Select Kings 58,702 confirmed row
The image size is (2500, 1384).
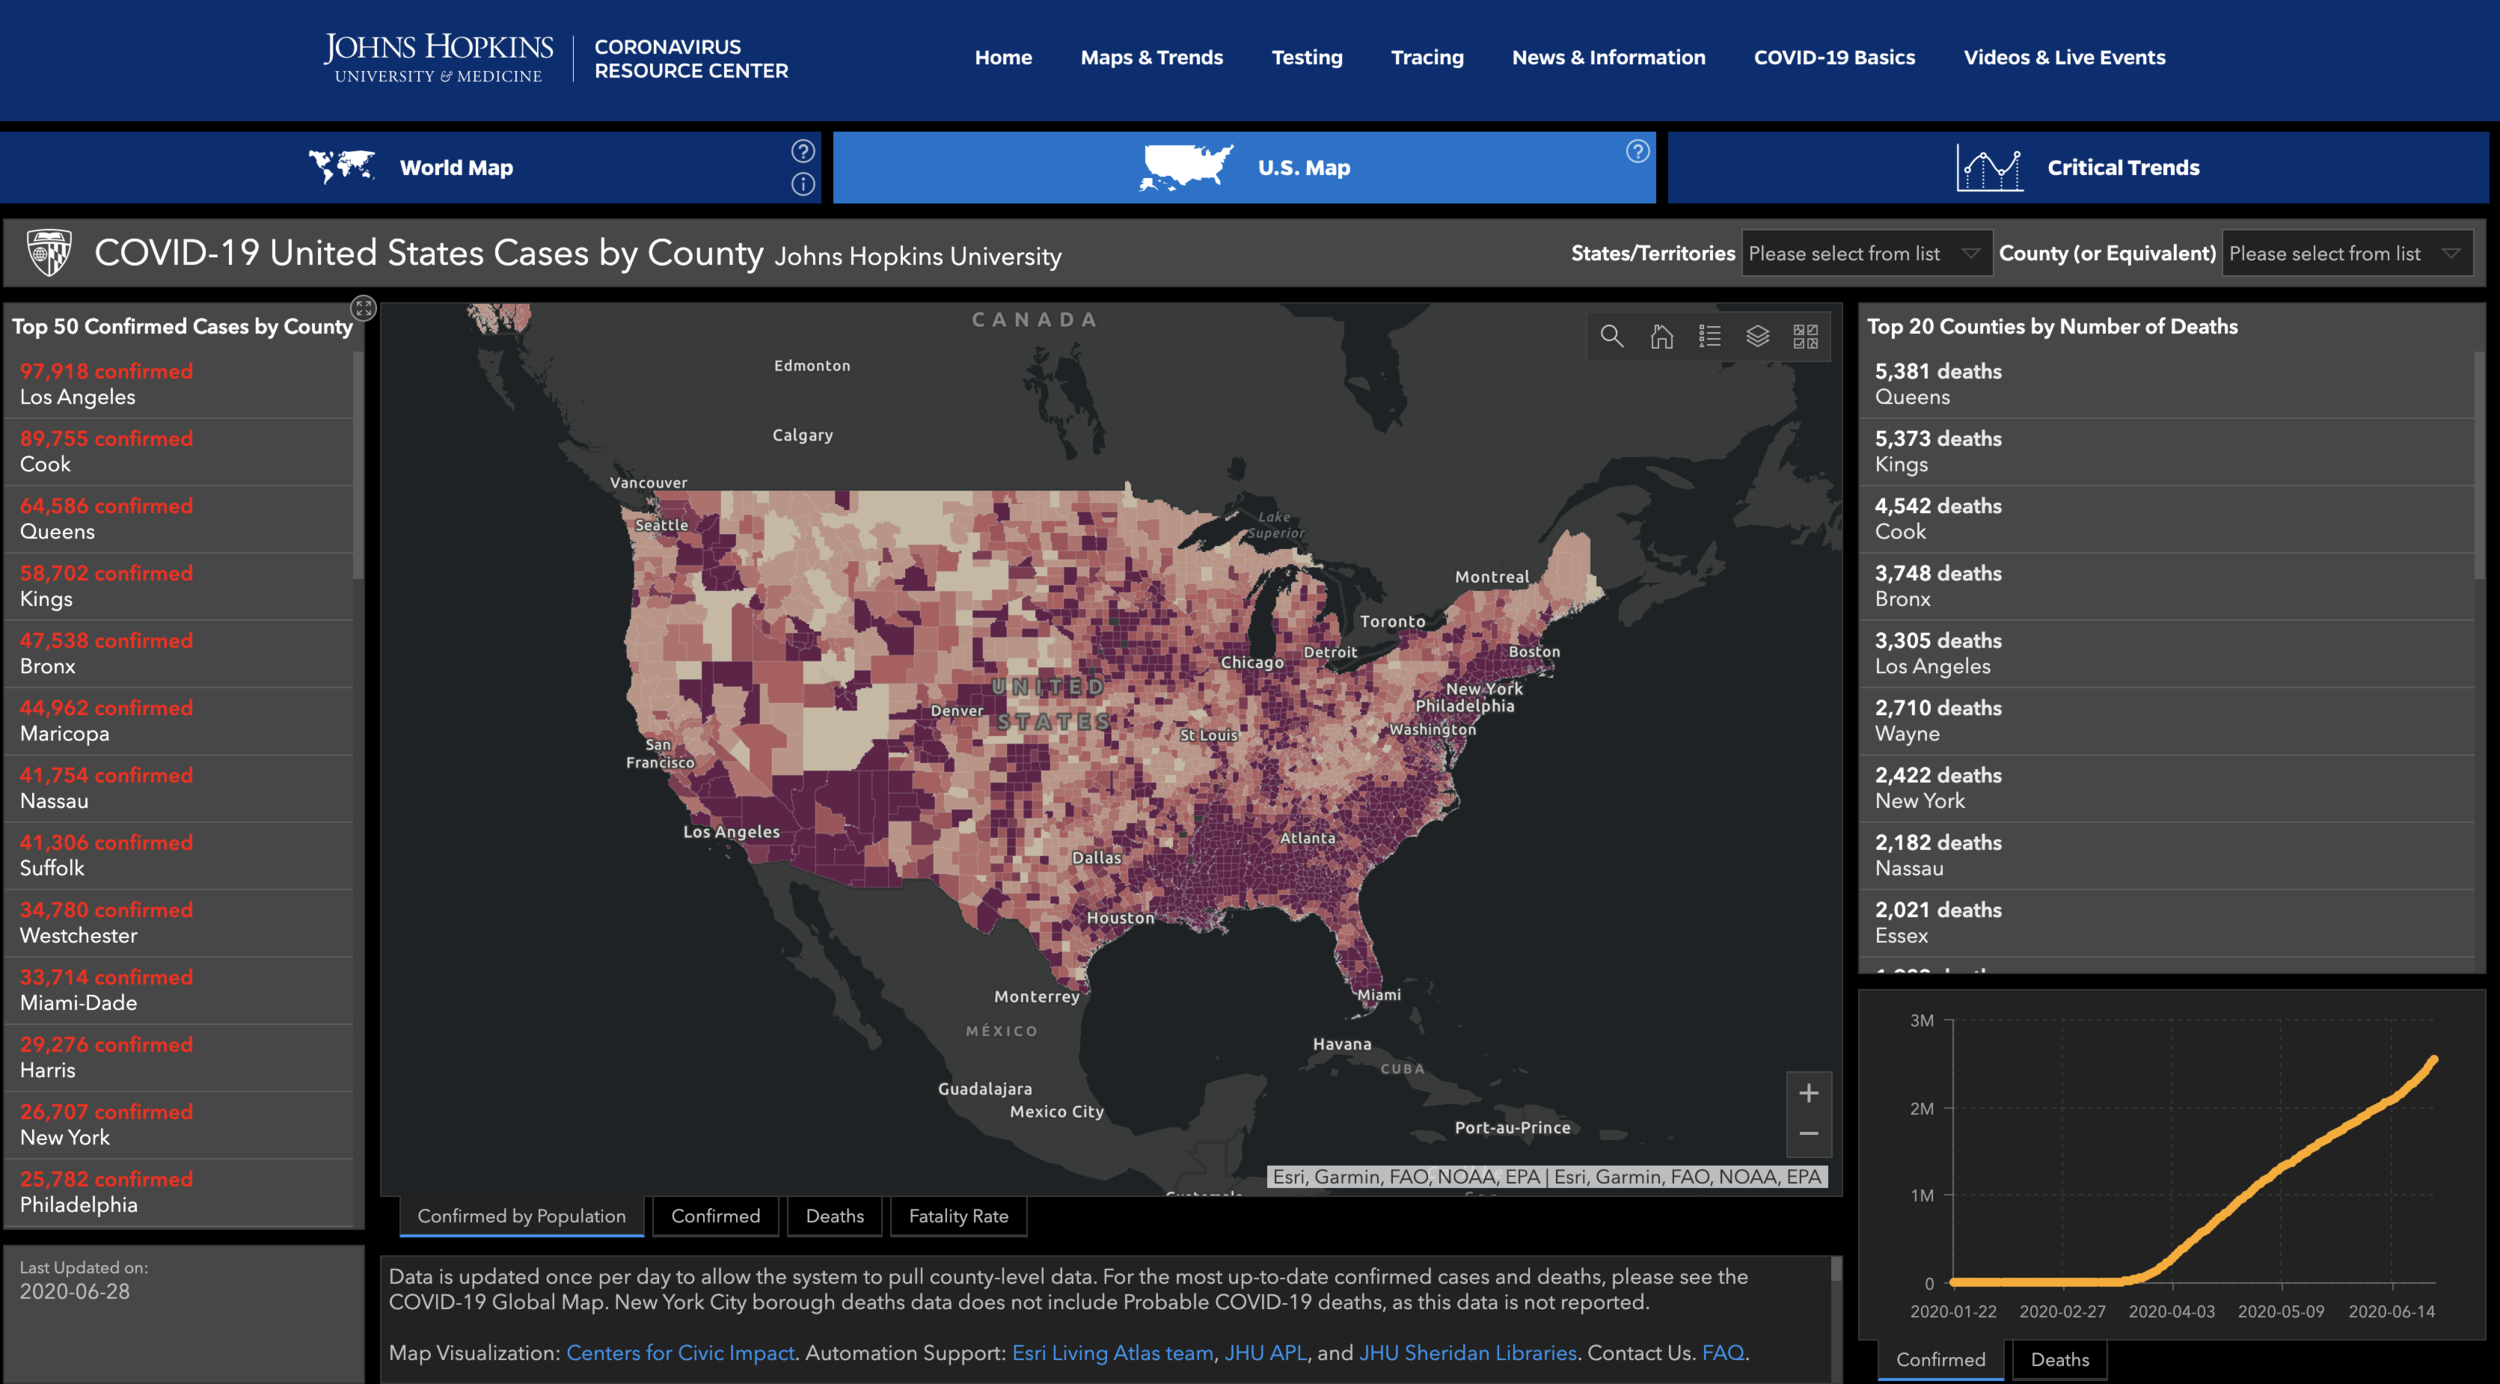pyautogui.click(x=179, y=586)
